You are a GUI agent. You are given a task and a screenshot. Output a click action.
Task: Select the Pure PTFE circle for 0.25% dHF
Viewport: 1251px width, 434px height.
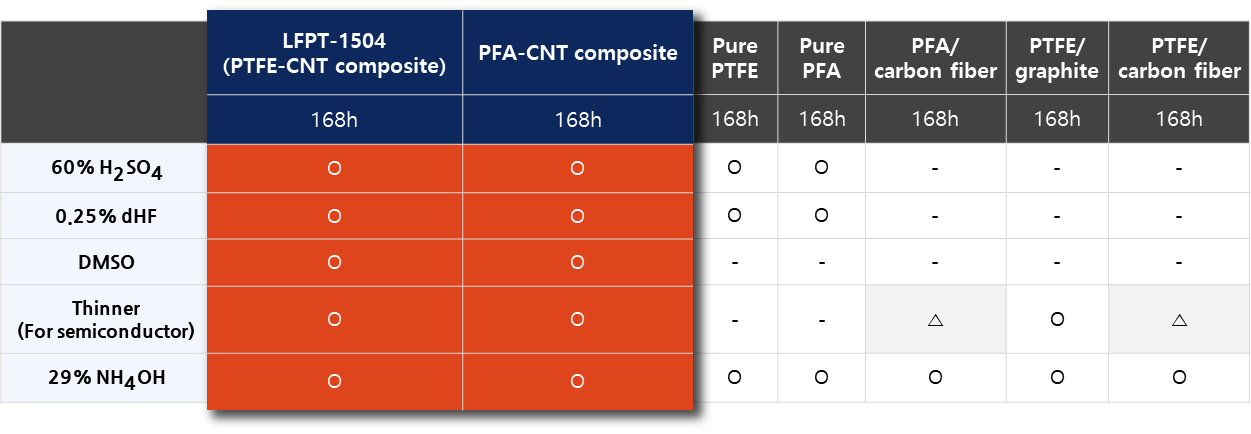[x=735, y=215]
